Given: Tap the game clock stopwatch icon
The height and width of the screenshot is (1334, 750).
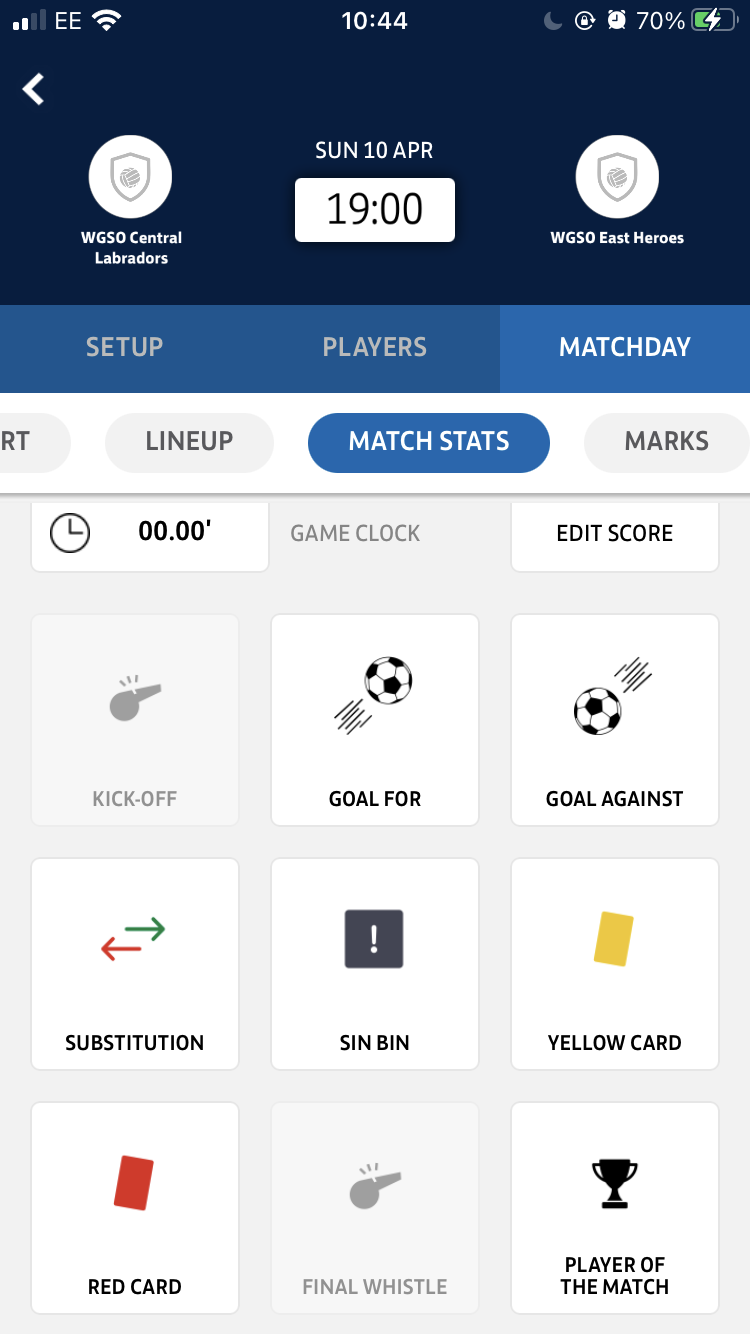Looking at the screenshot, I should 66,532.
